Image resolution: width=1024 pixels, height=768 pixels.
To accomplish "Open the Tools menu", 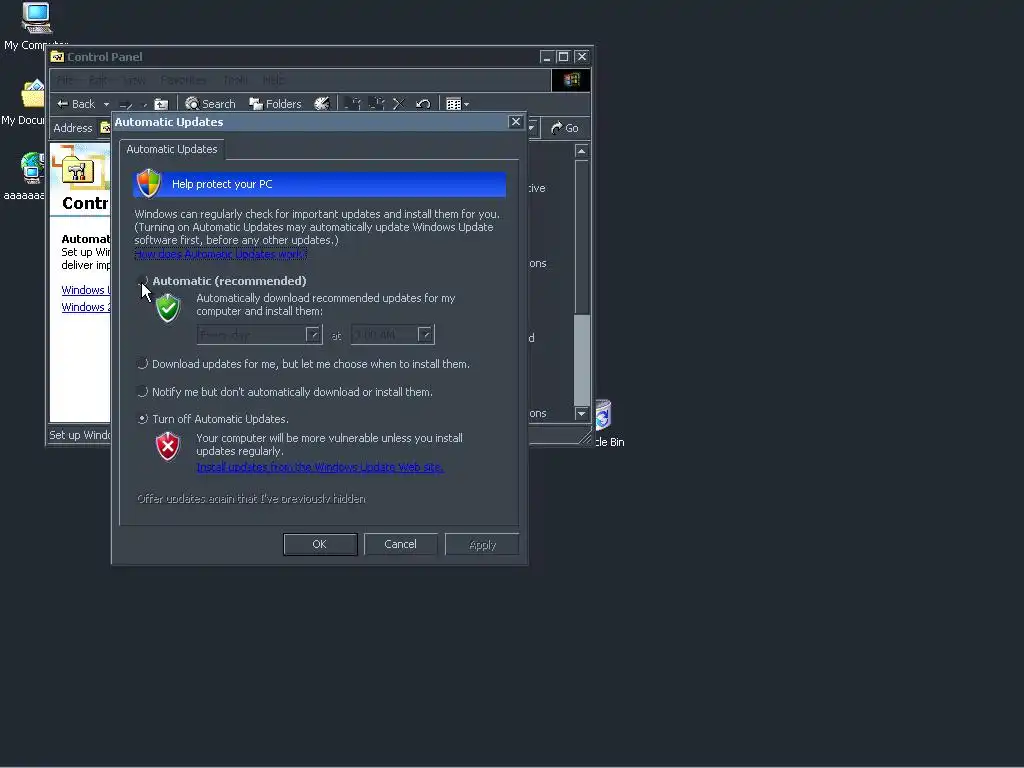I will click(x=235, y=80).
